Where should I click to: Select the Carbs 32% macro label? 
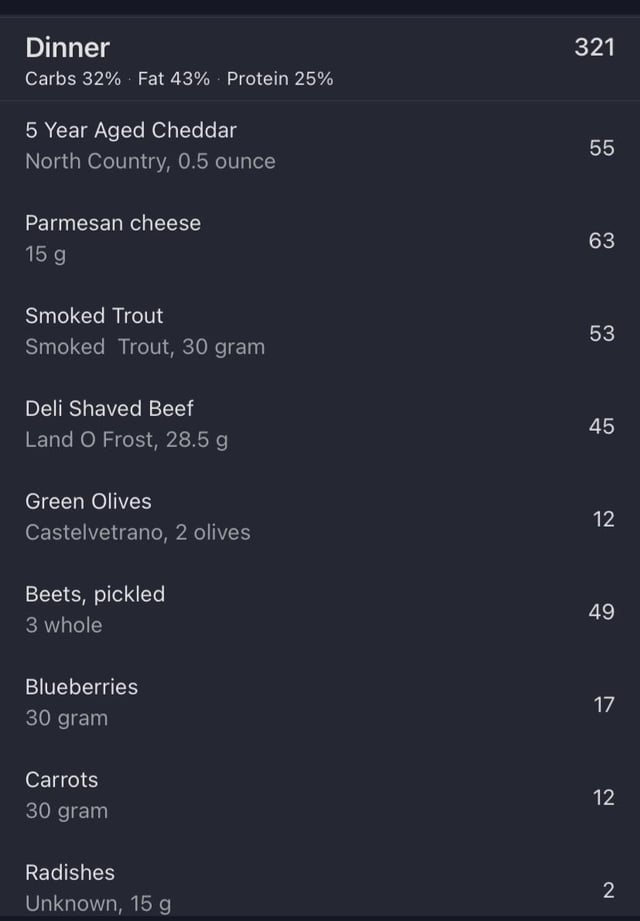(x=73, y=79)
